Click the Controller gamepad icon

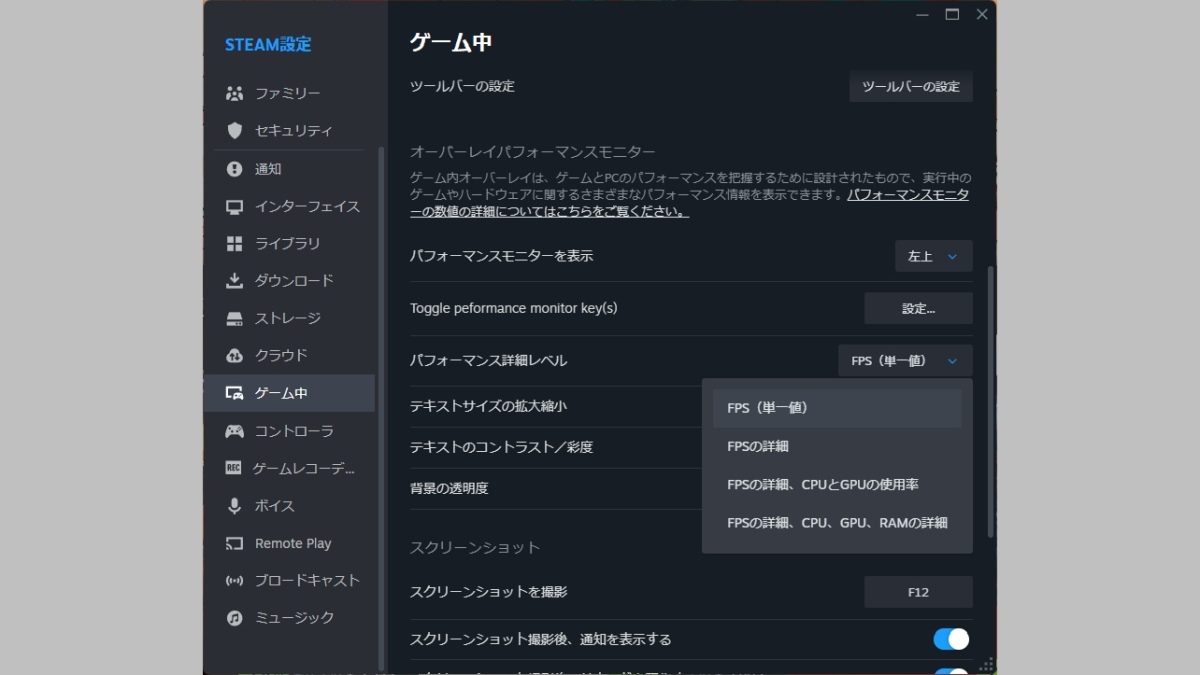[x=235, y=431]
